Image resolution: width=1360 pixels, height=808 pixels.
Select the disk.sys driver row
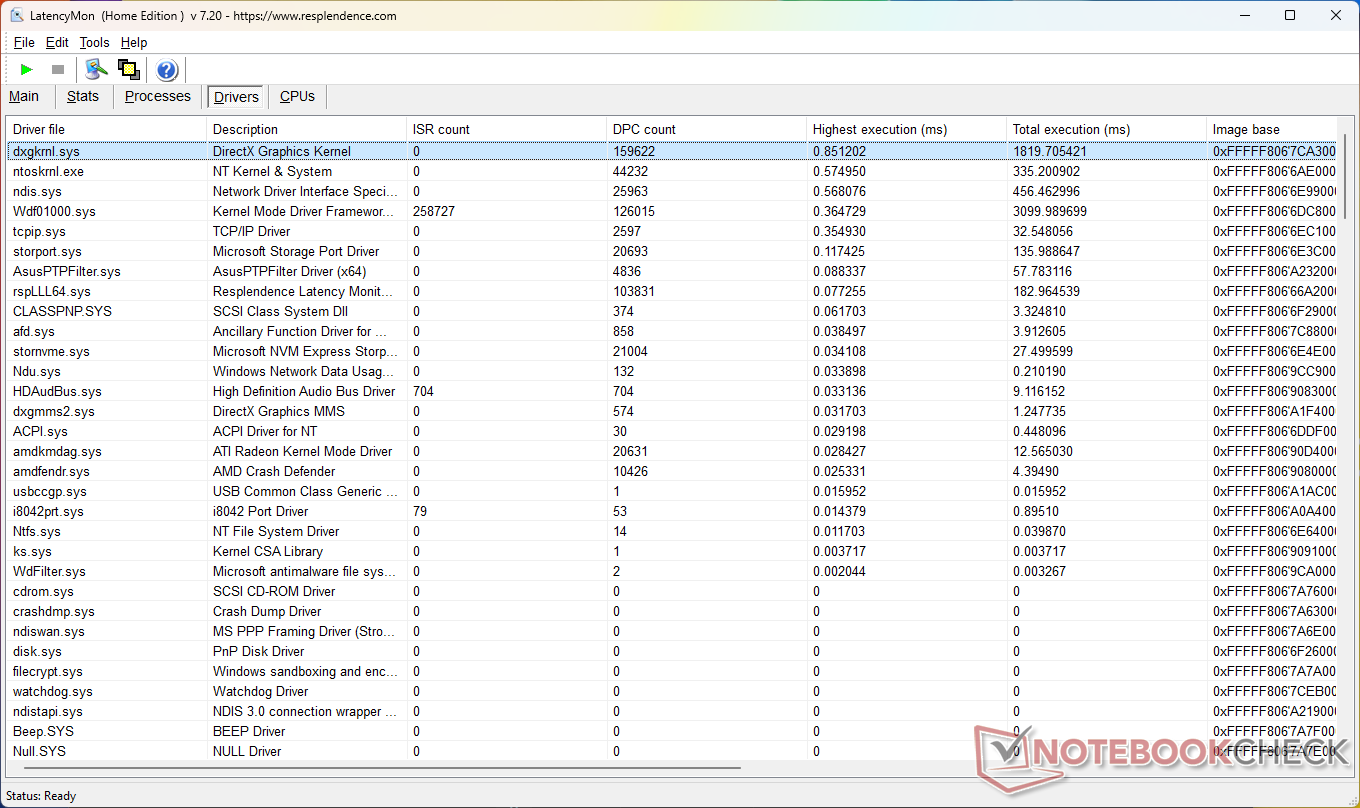point(671,651)
